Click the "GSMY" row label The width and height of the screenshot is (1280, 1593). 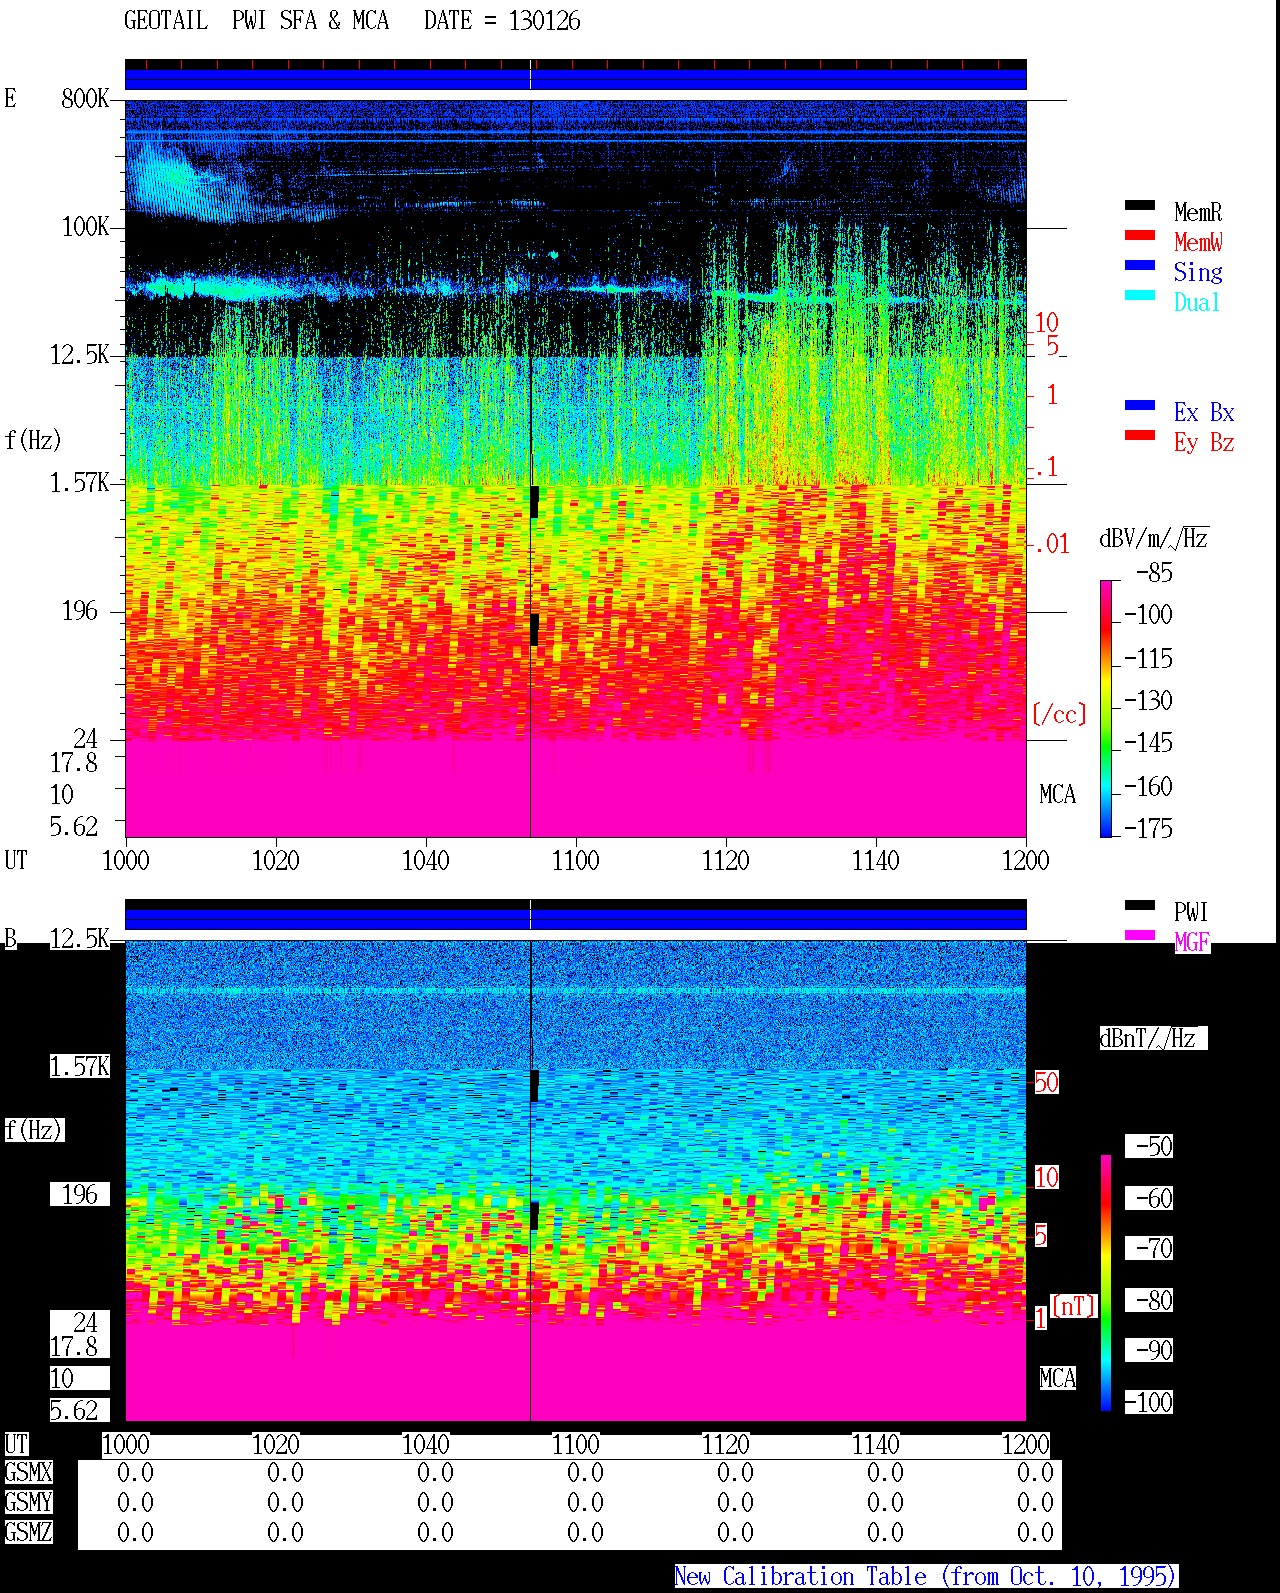tap(28, 1502)
